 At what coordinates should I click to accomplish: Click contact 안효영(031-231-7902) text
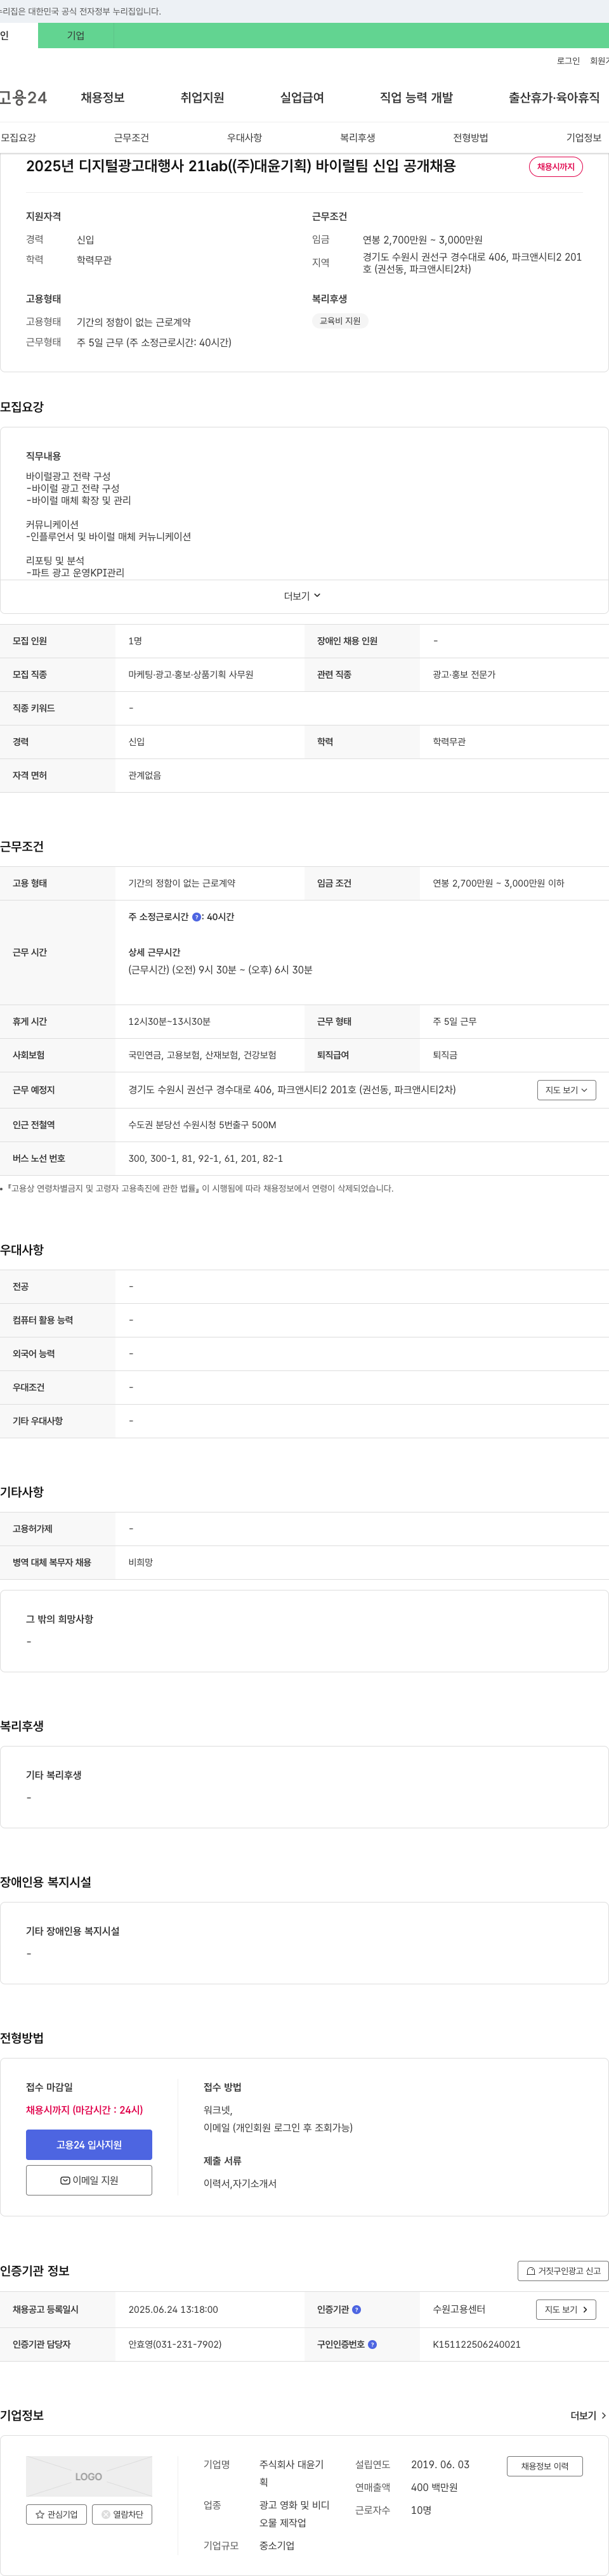point(175,2344)
